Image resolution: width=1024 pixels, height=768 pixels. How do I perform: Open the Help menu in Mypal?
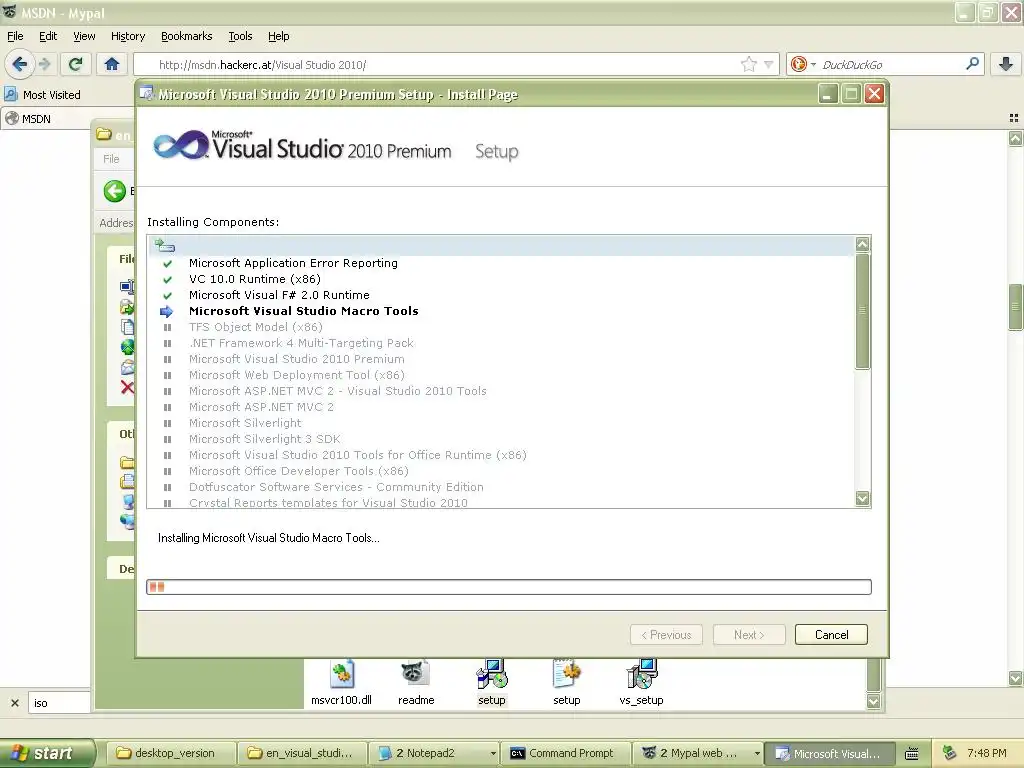[279, 37]
